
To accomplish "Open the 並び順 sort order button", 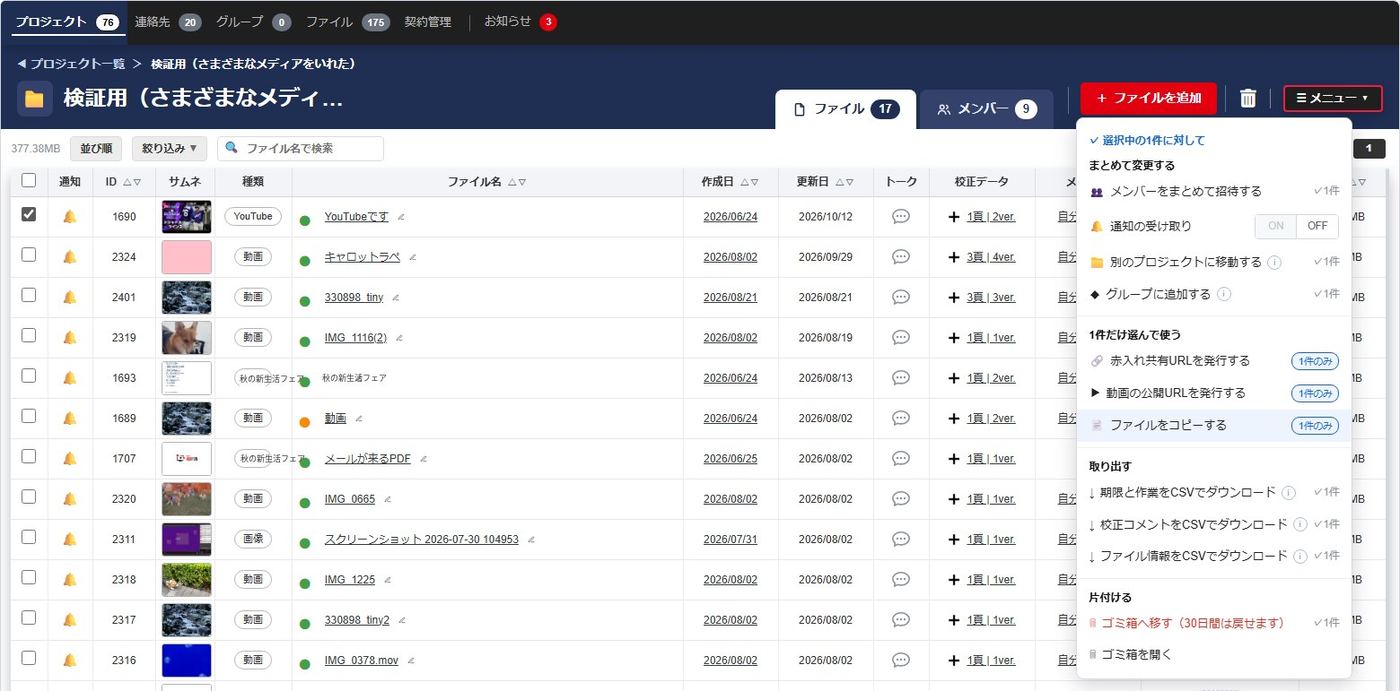I will [96, 148].
